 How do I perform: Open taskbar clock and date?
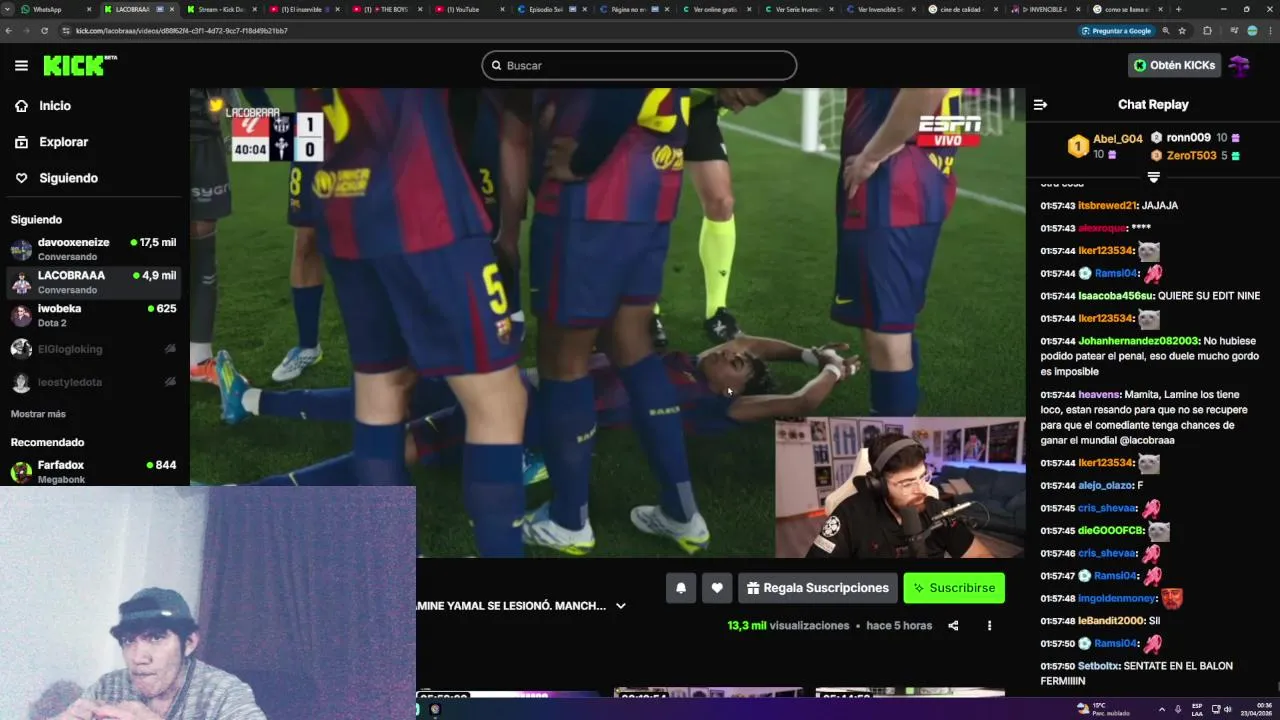pyautogui.click(x=1257, y=709)
